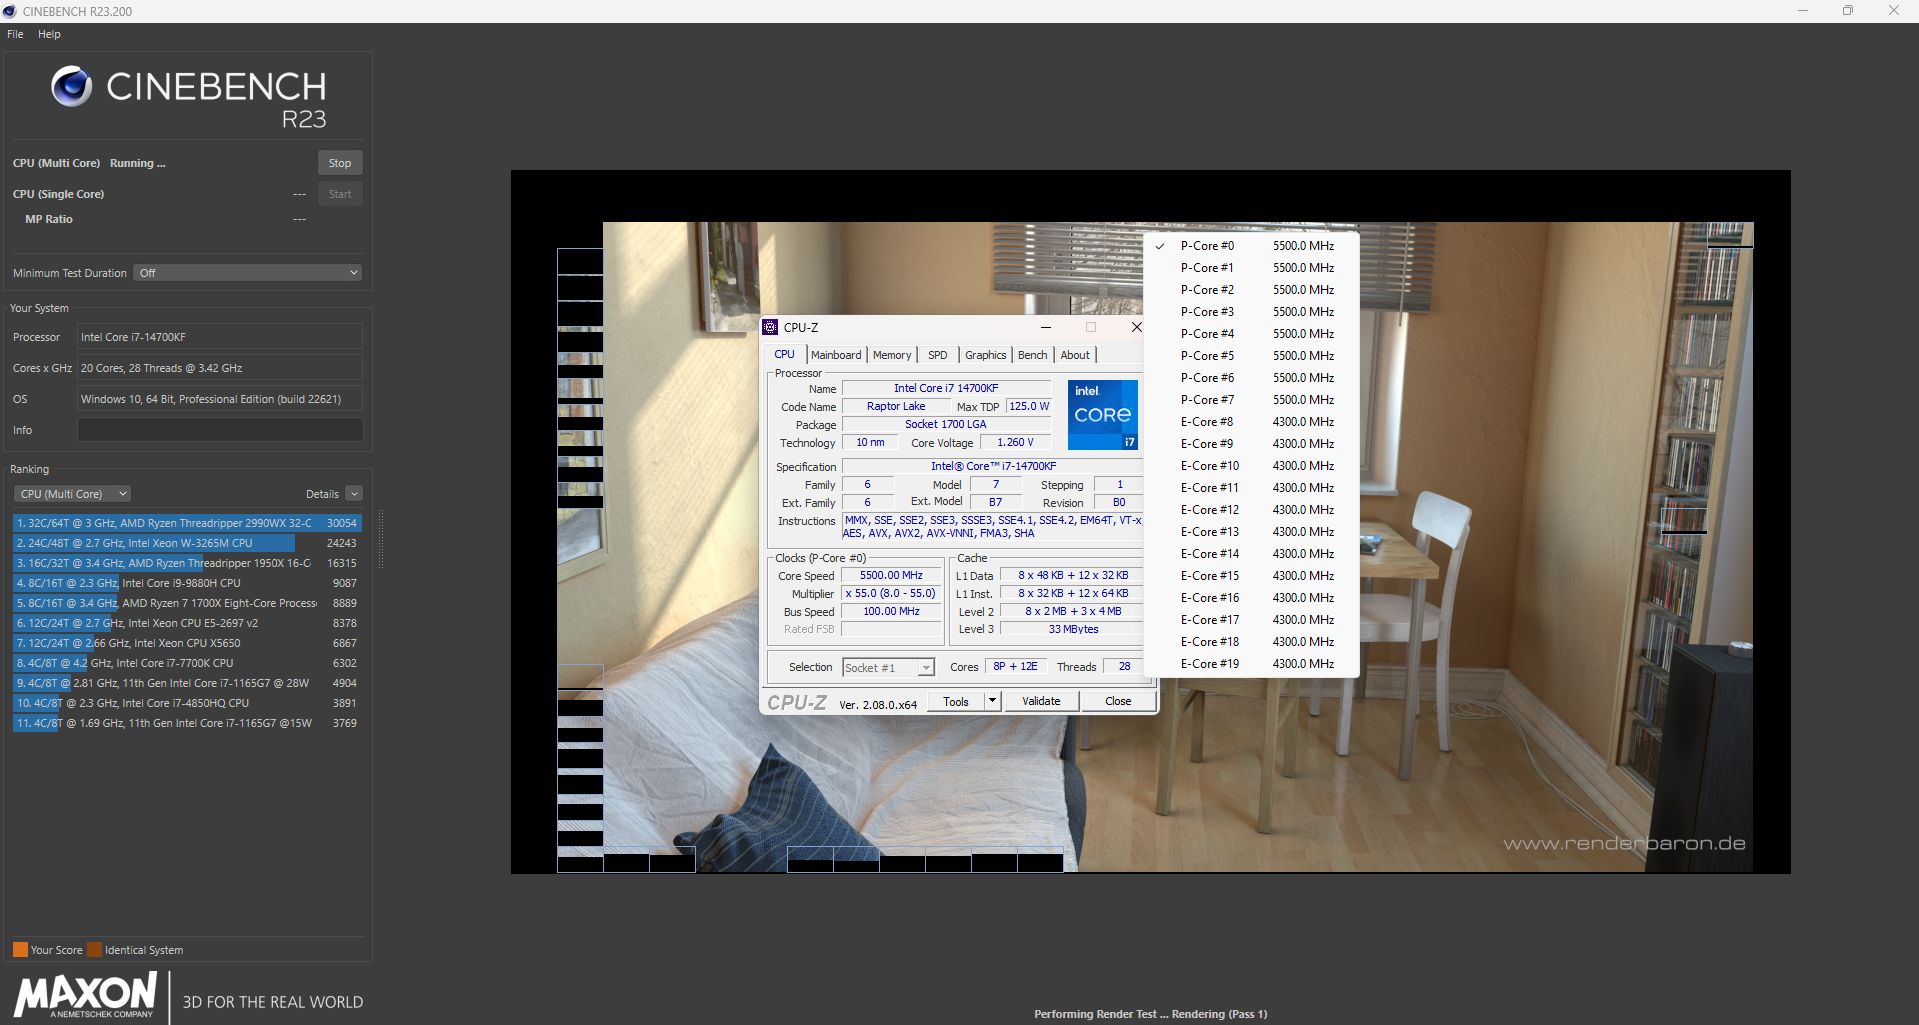The image size is (1919, 1025).
Task: Click the ranking panel scrollbar handle
Action: [380, 540]
